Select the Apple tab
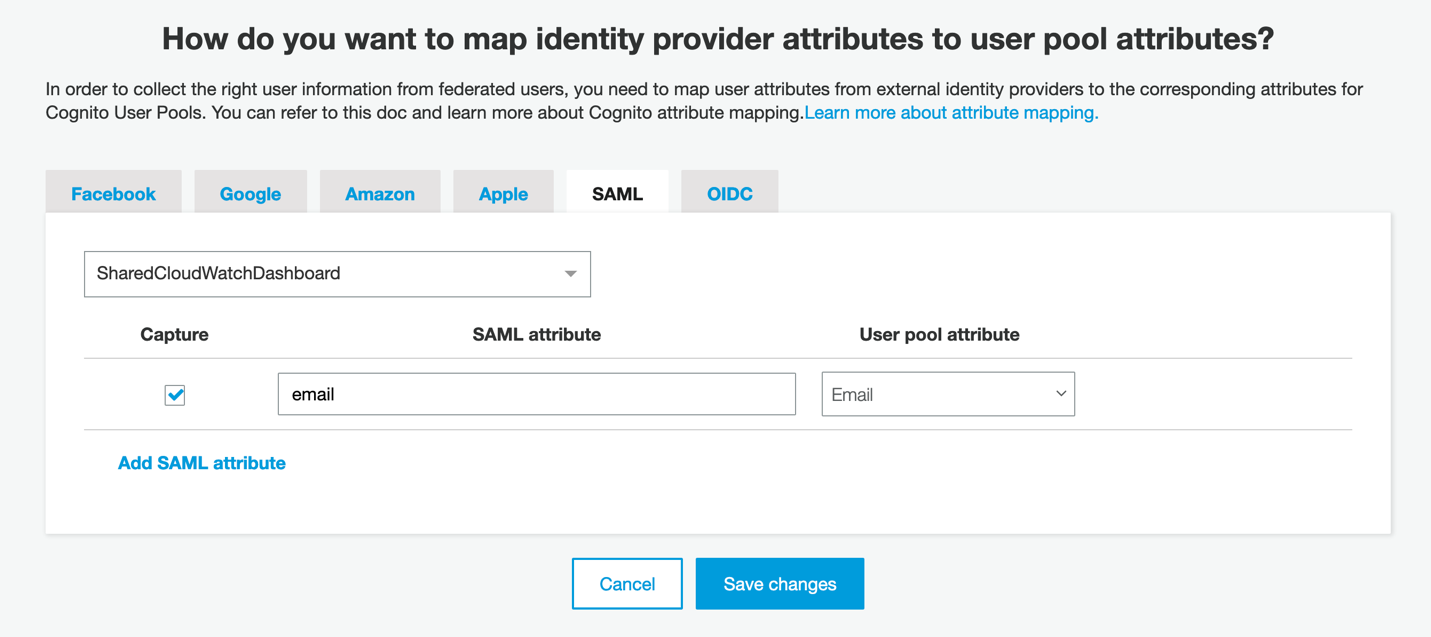Viewport: 1431px width, 637px height. tap(503, 192)
